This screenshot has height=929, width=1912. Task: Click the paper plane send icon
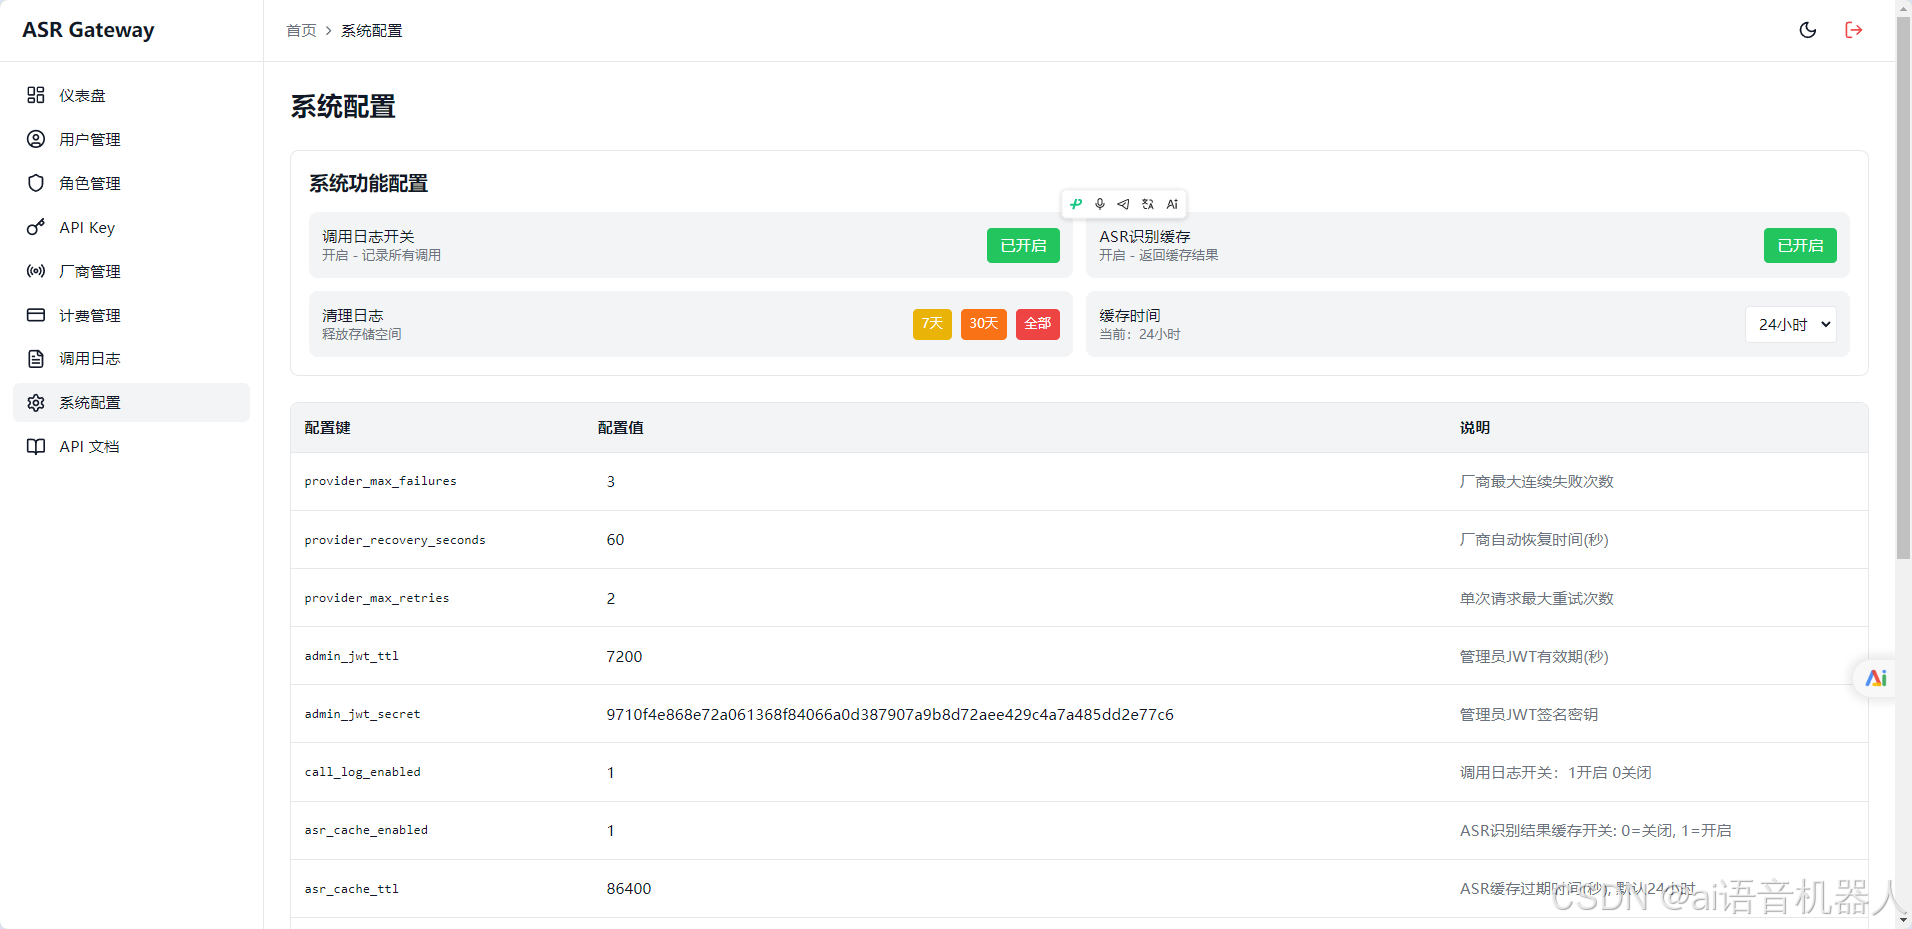1124,204
